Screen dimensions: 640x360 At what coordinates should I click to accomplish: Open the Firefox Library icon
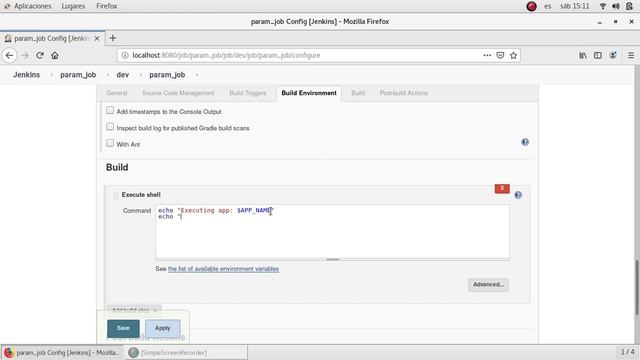(583, 55)
